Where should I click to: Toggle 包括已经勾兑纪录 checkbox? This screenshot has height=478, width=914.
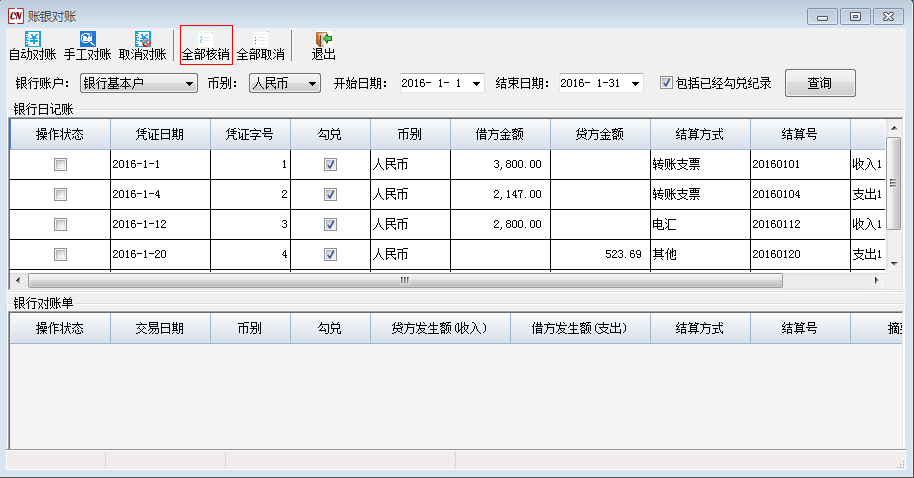point(667,83)
